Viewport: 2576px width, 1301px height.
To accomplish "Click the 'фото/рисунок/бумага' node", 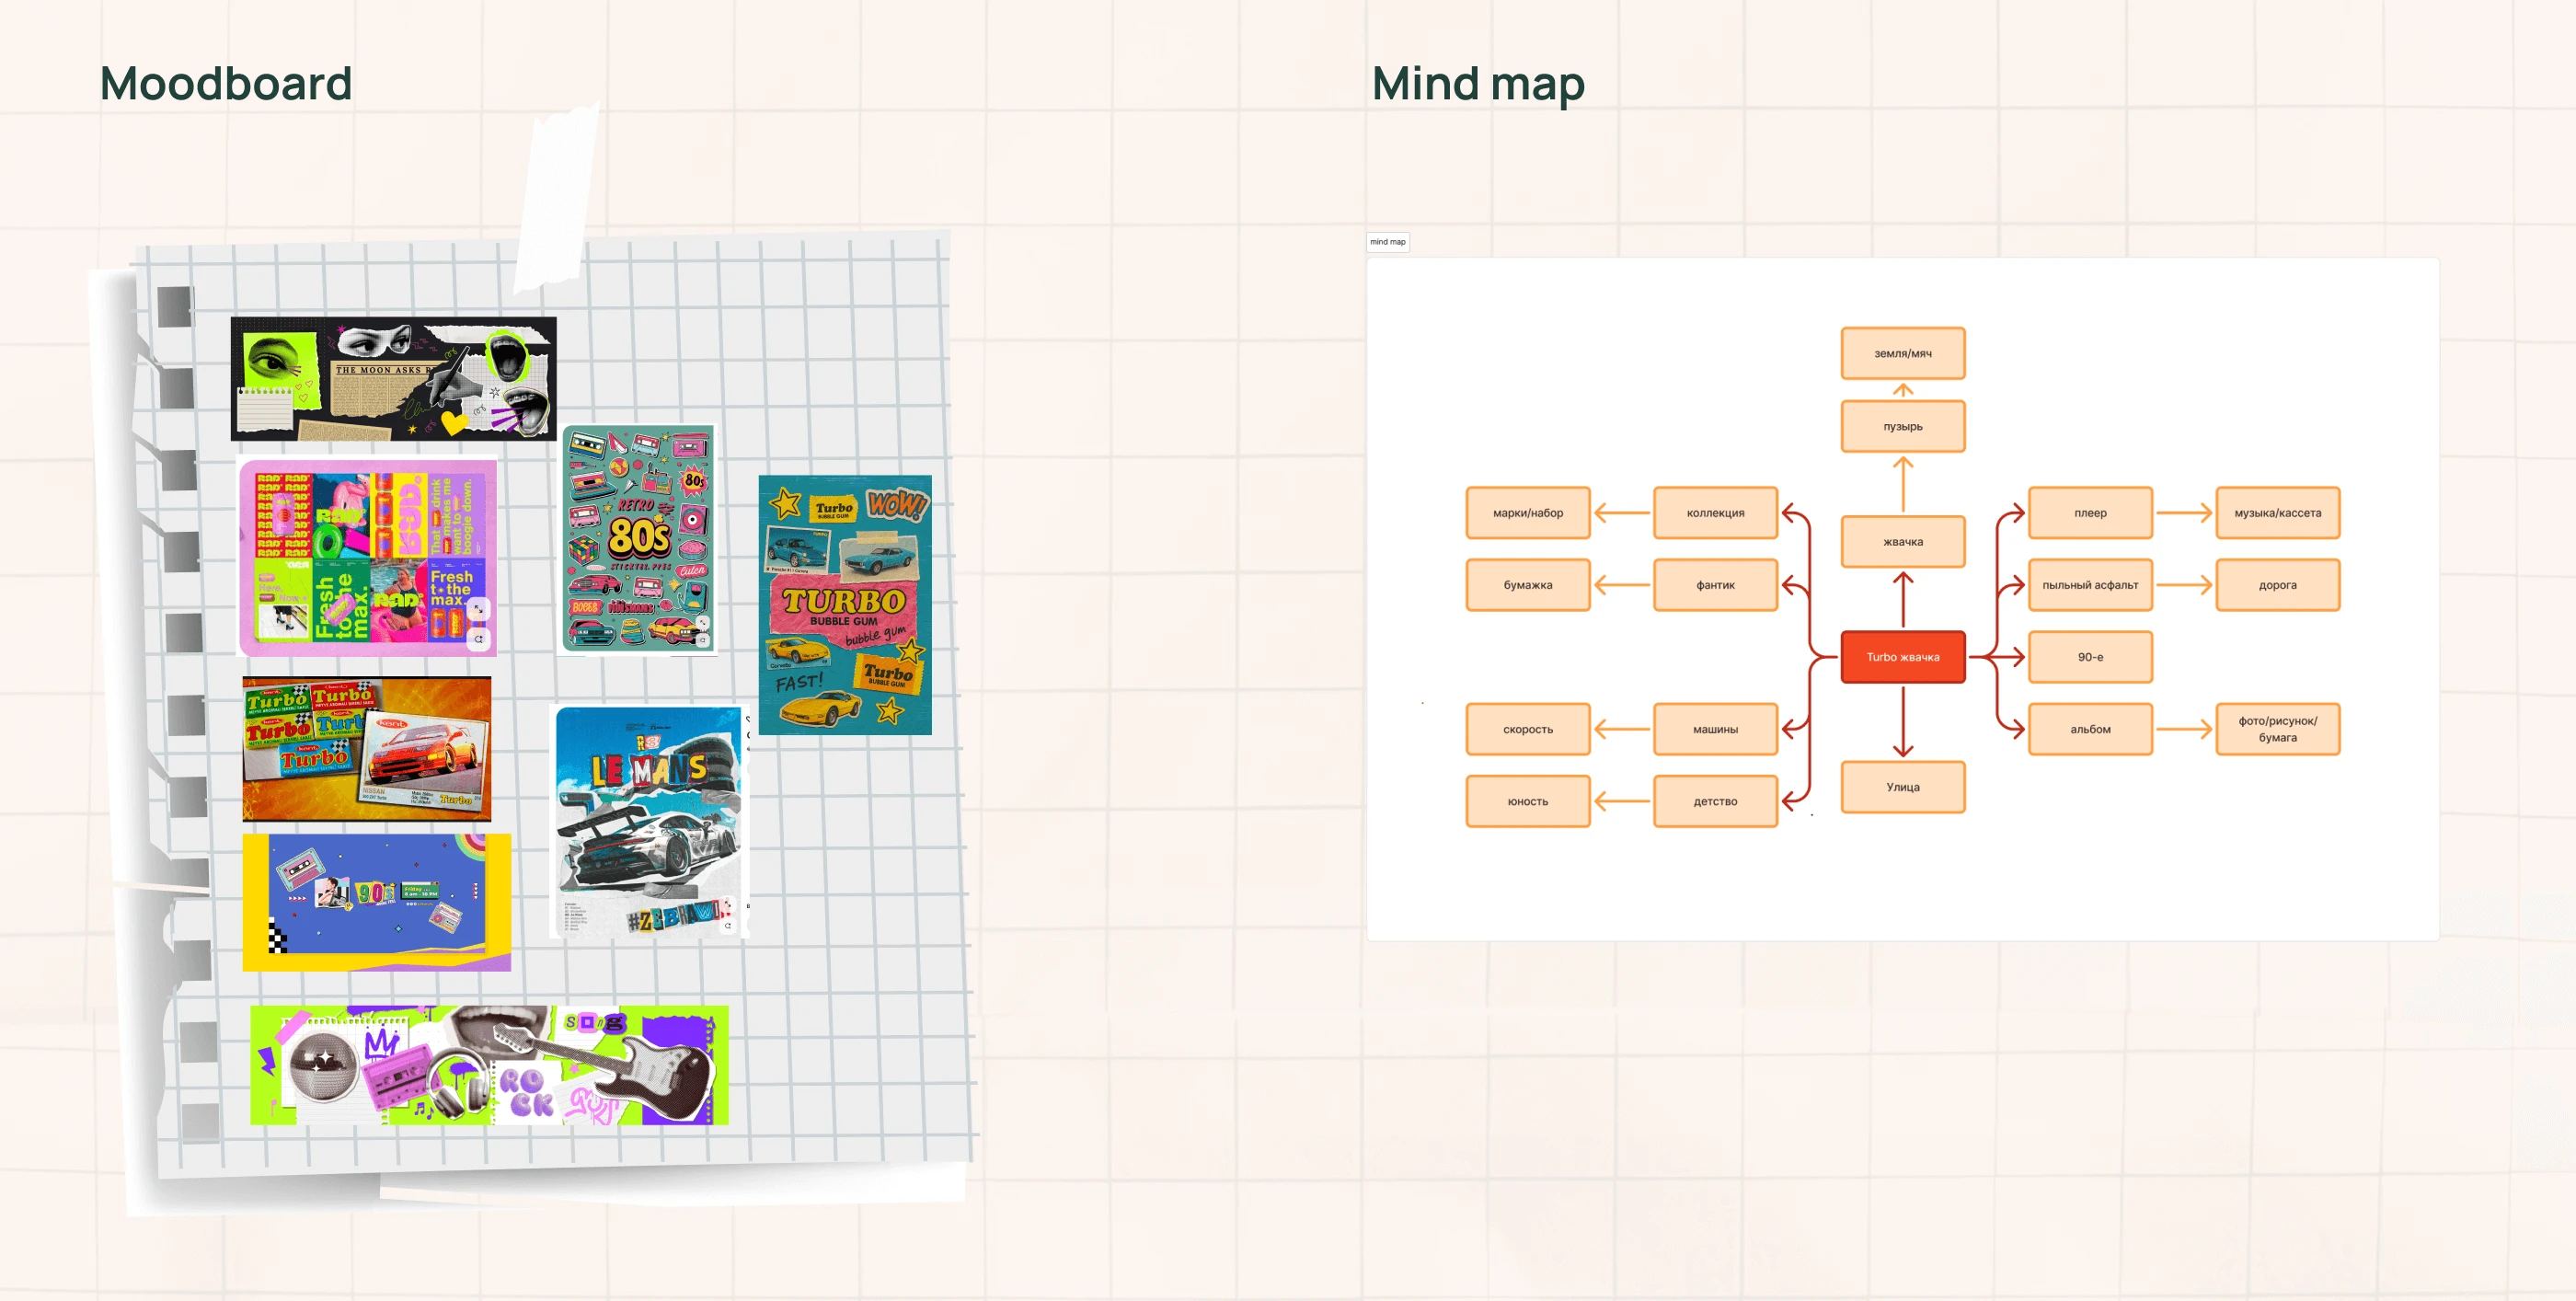I will click(2277, 729).
